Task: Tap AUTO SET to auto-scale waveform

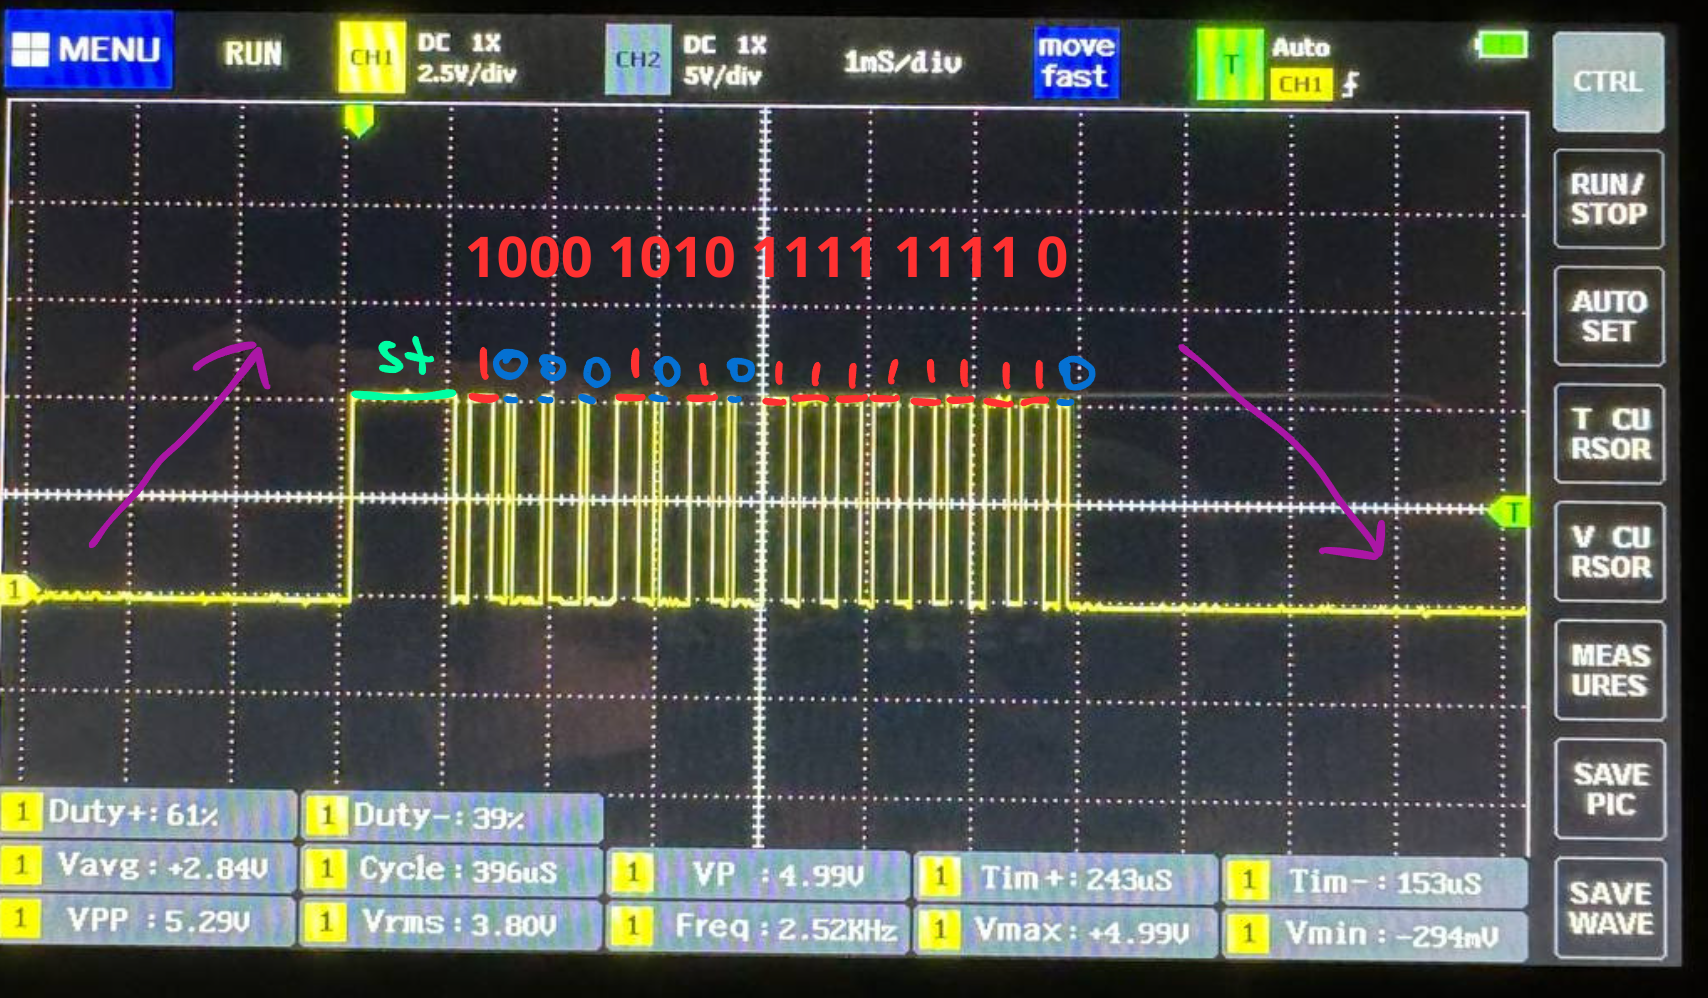Action: [x=1608, y=316]
